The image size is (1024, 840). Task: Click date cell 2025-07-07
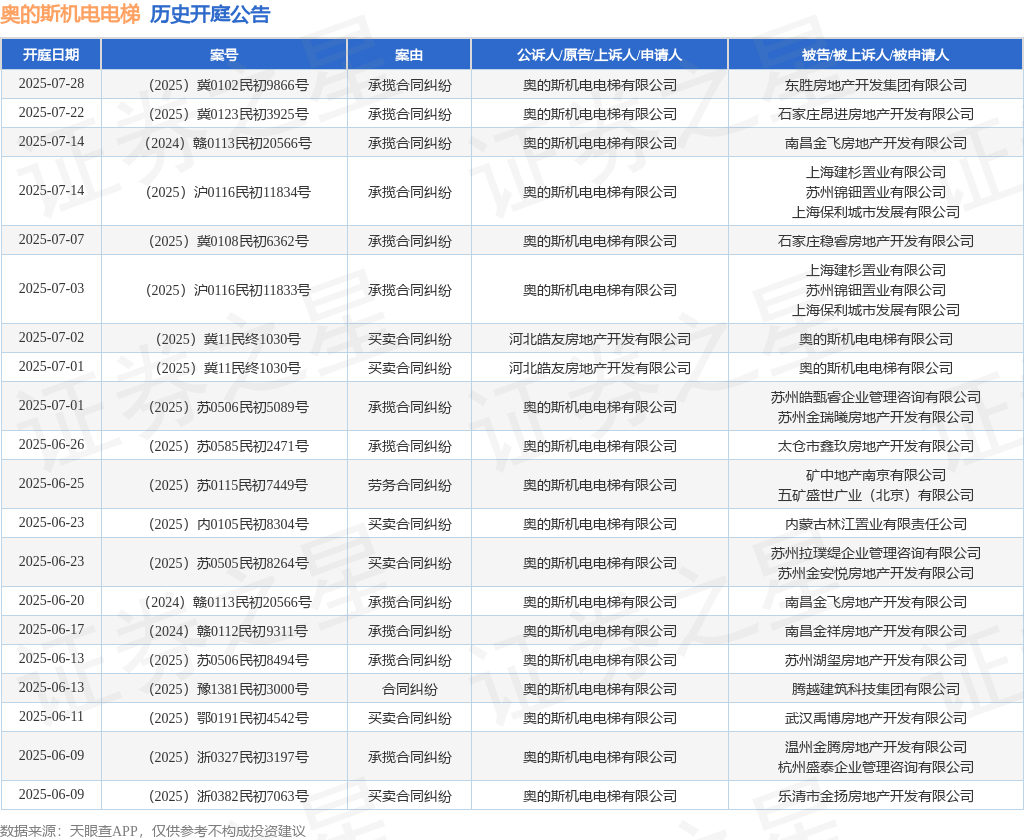tap(51, 240)
